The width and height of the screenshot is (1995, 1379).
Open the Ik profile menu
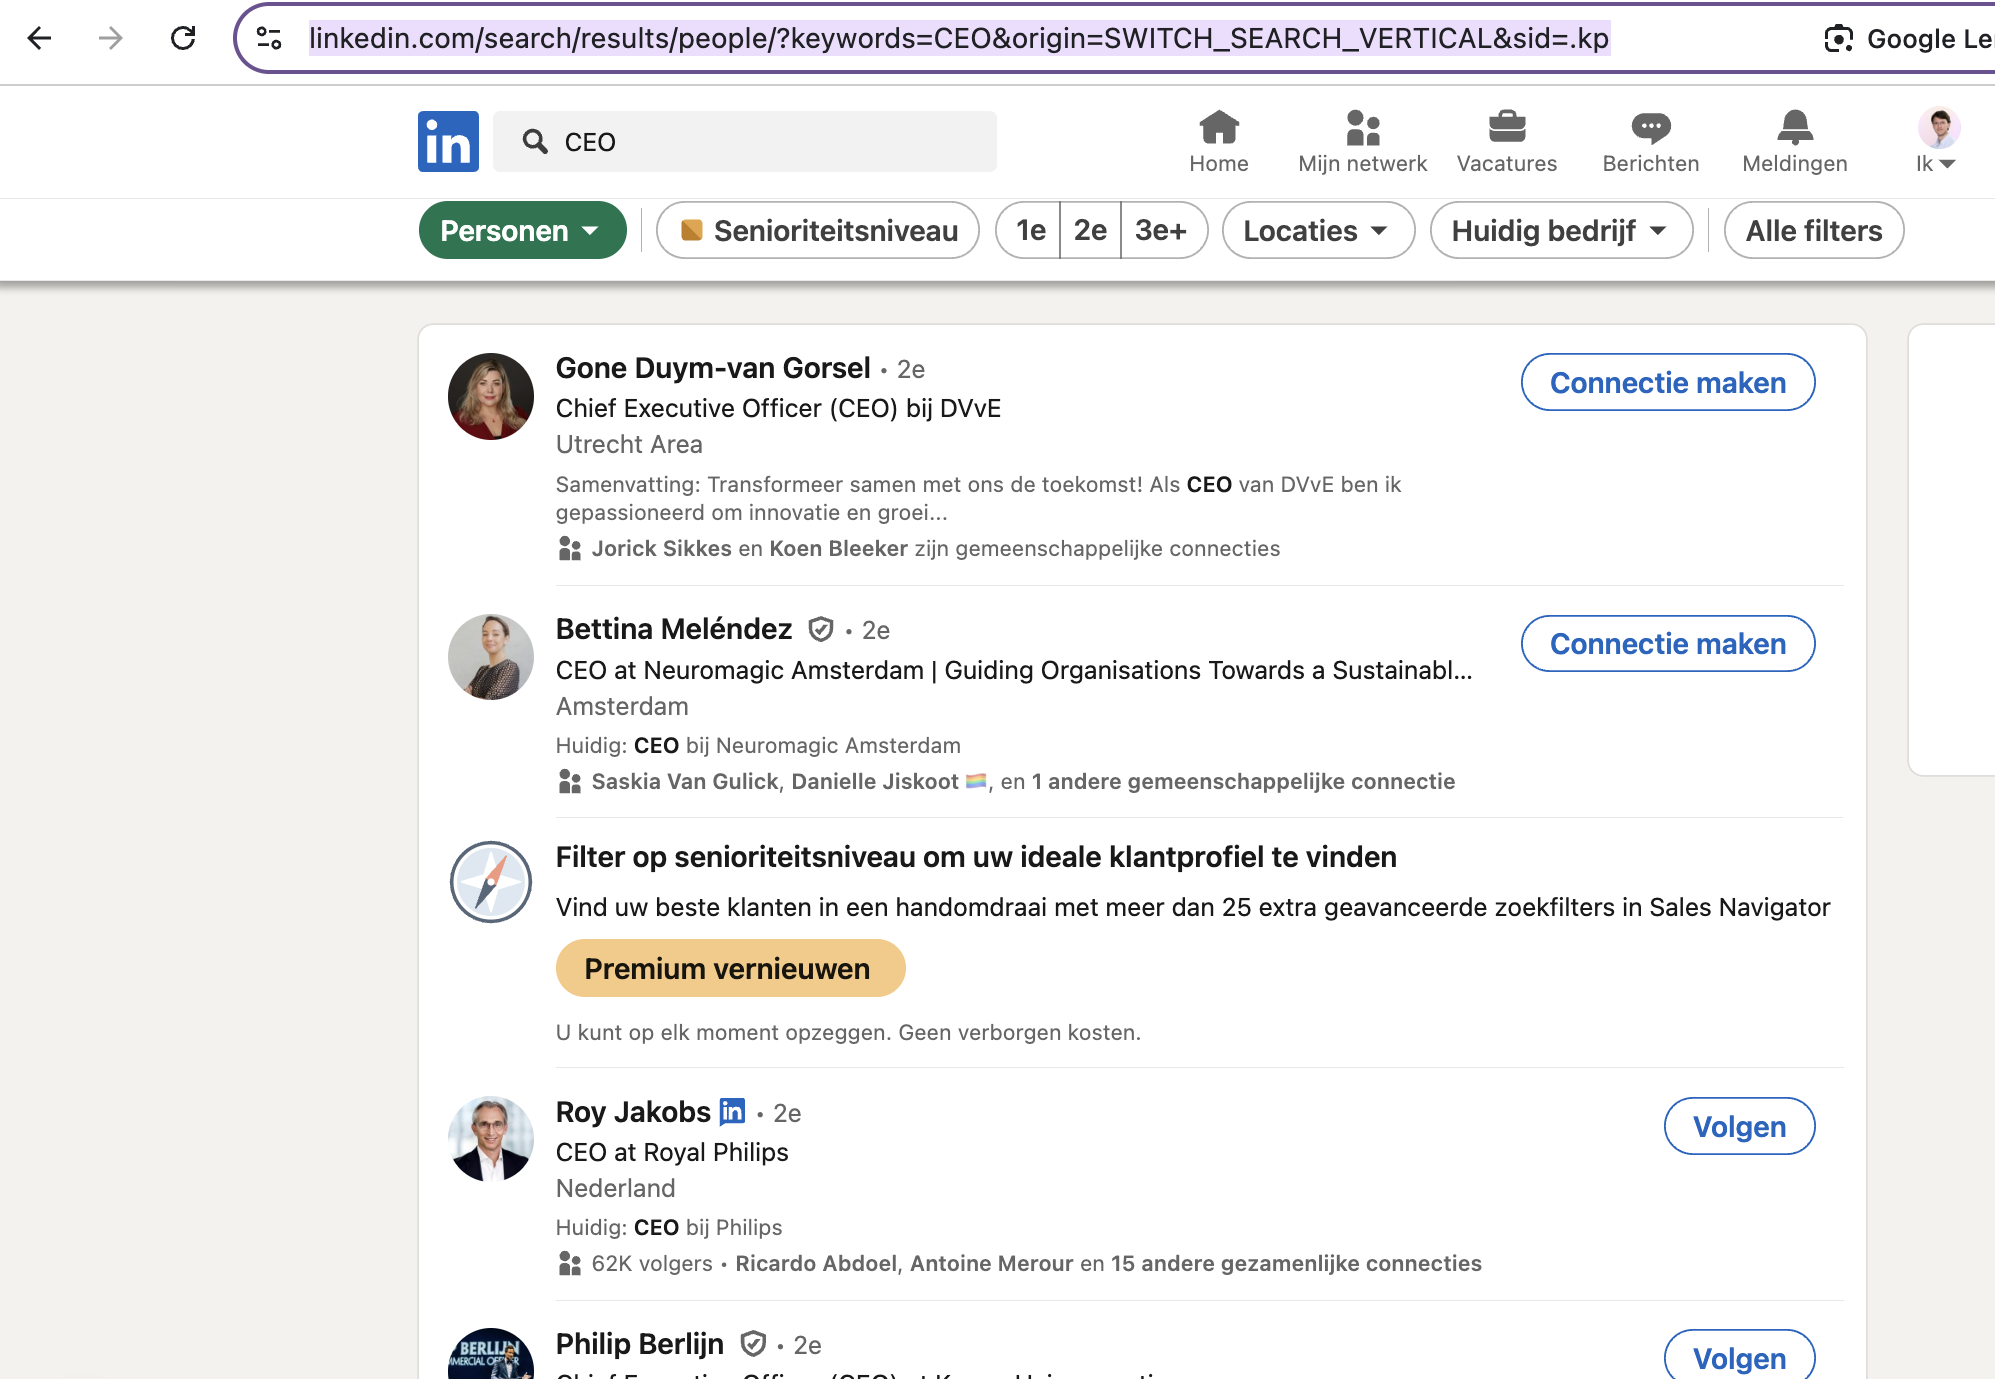1937,141
